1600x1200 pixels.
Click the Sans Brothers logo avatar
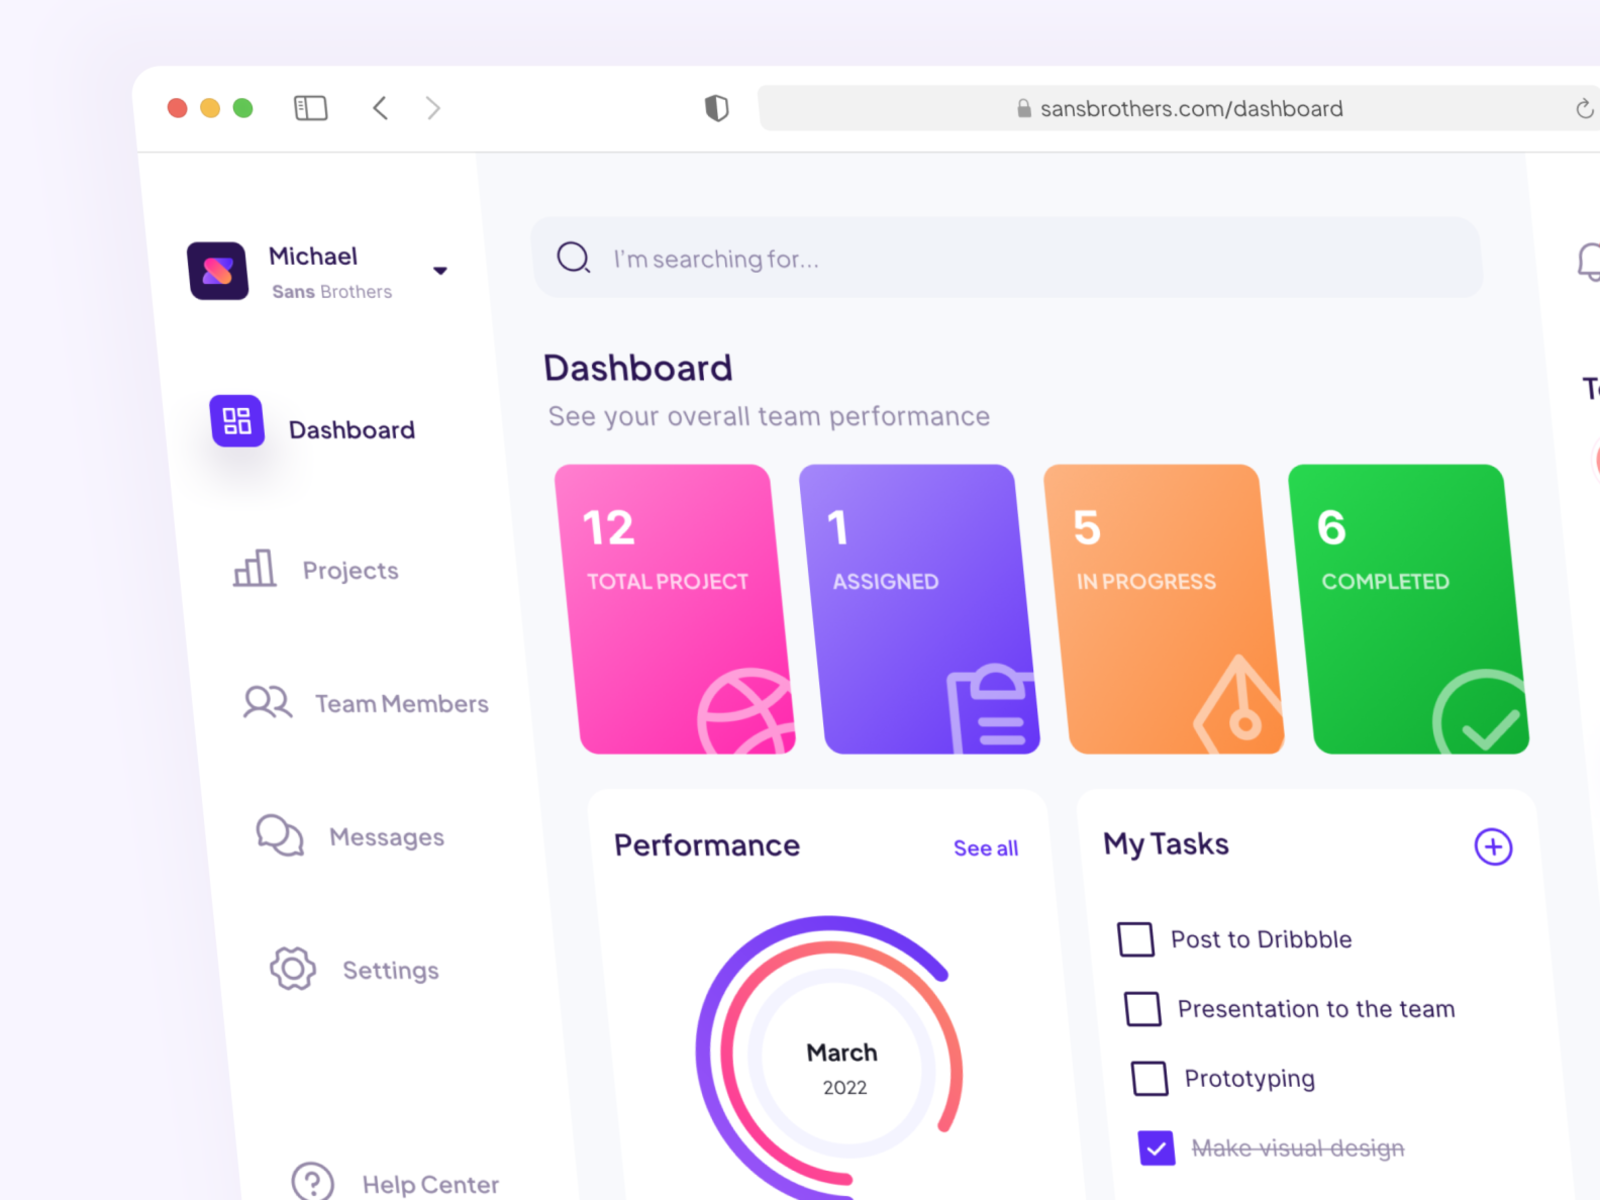click(218, 270)
